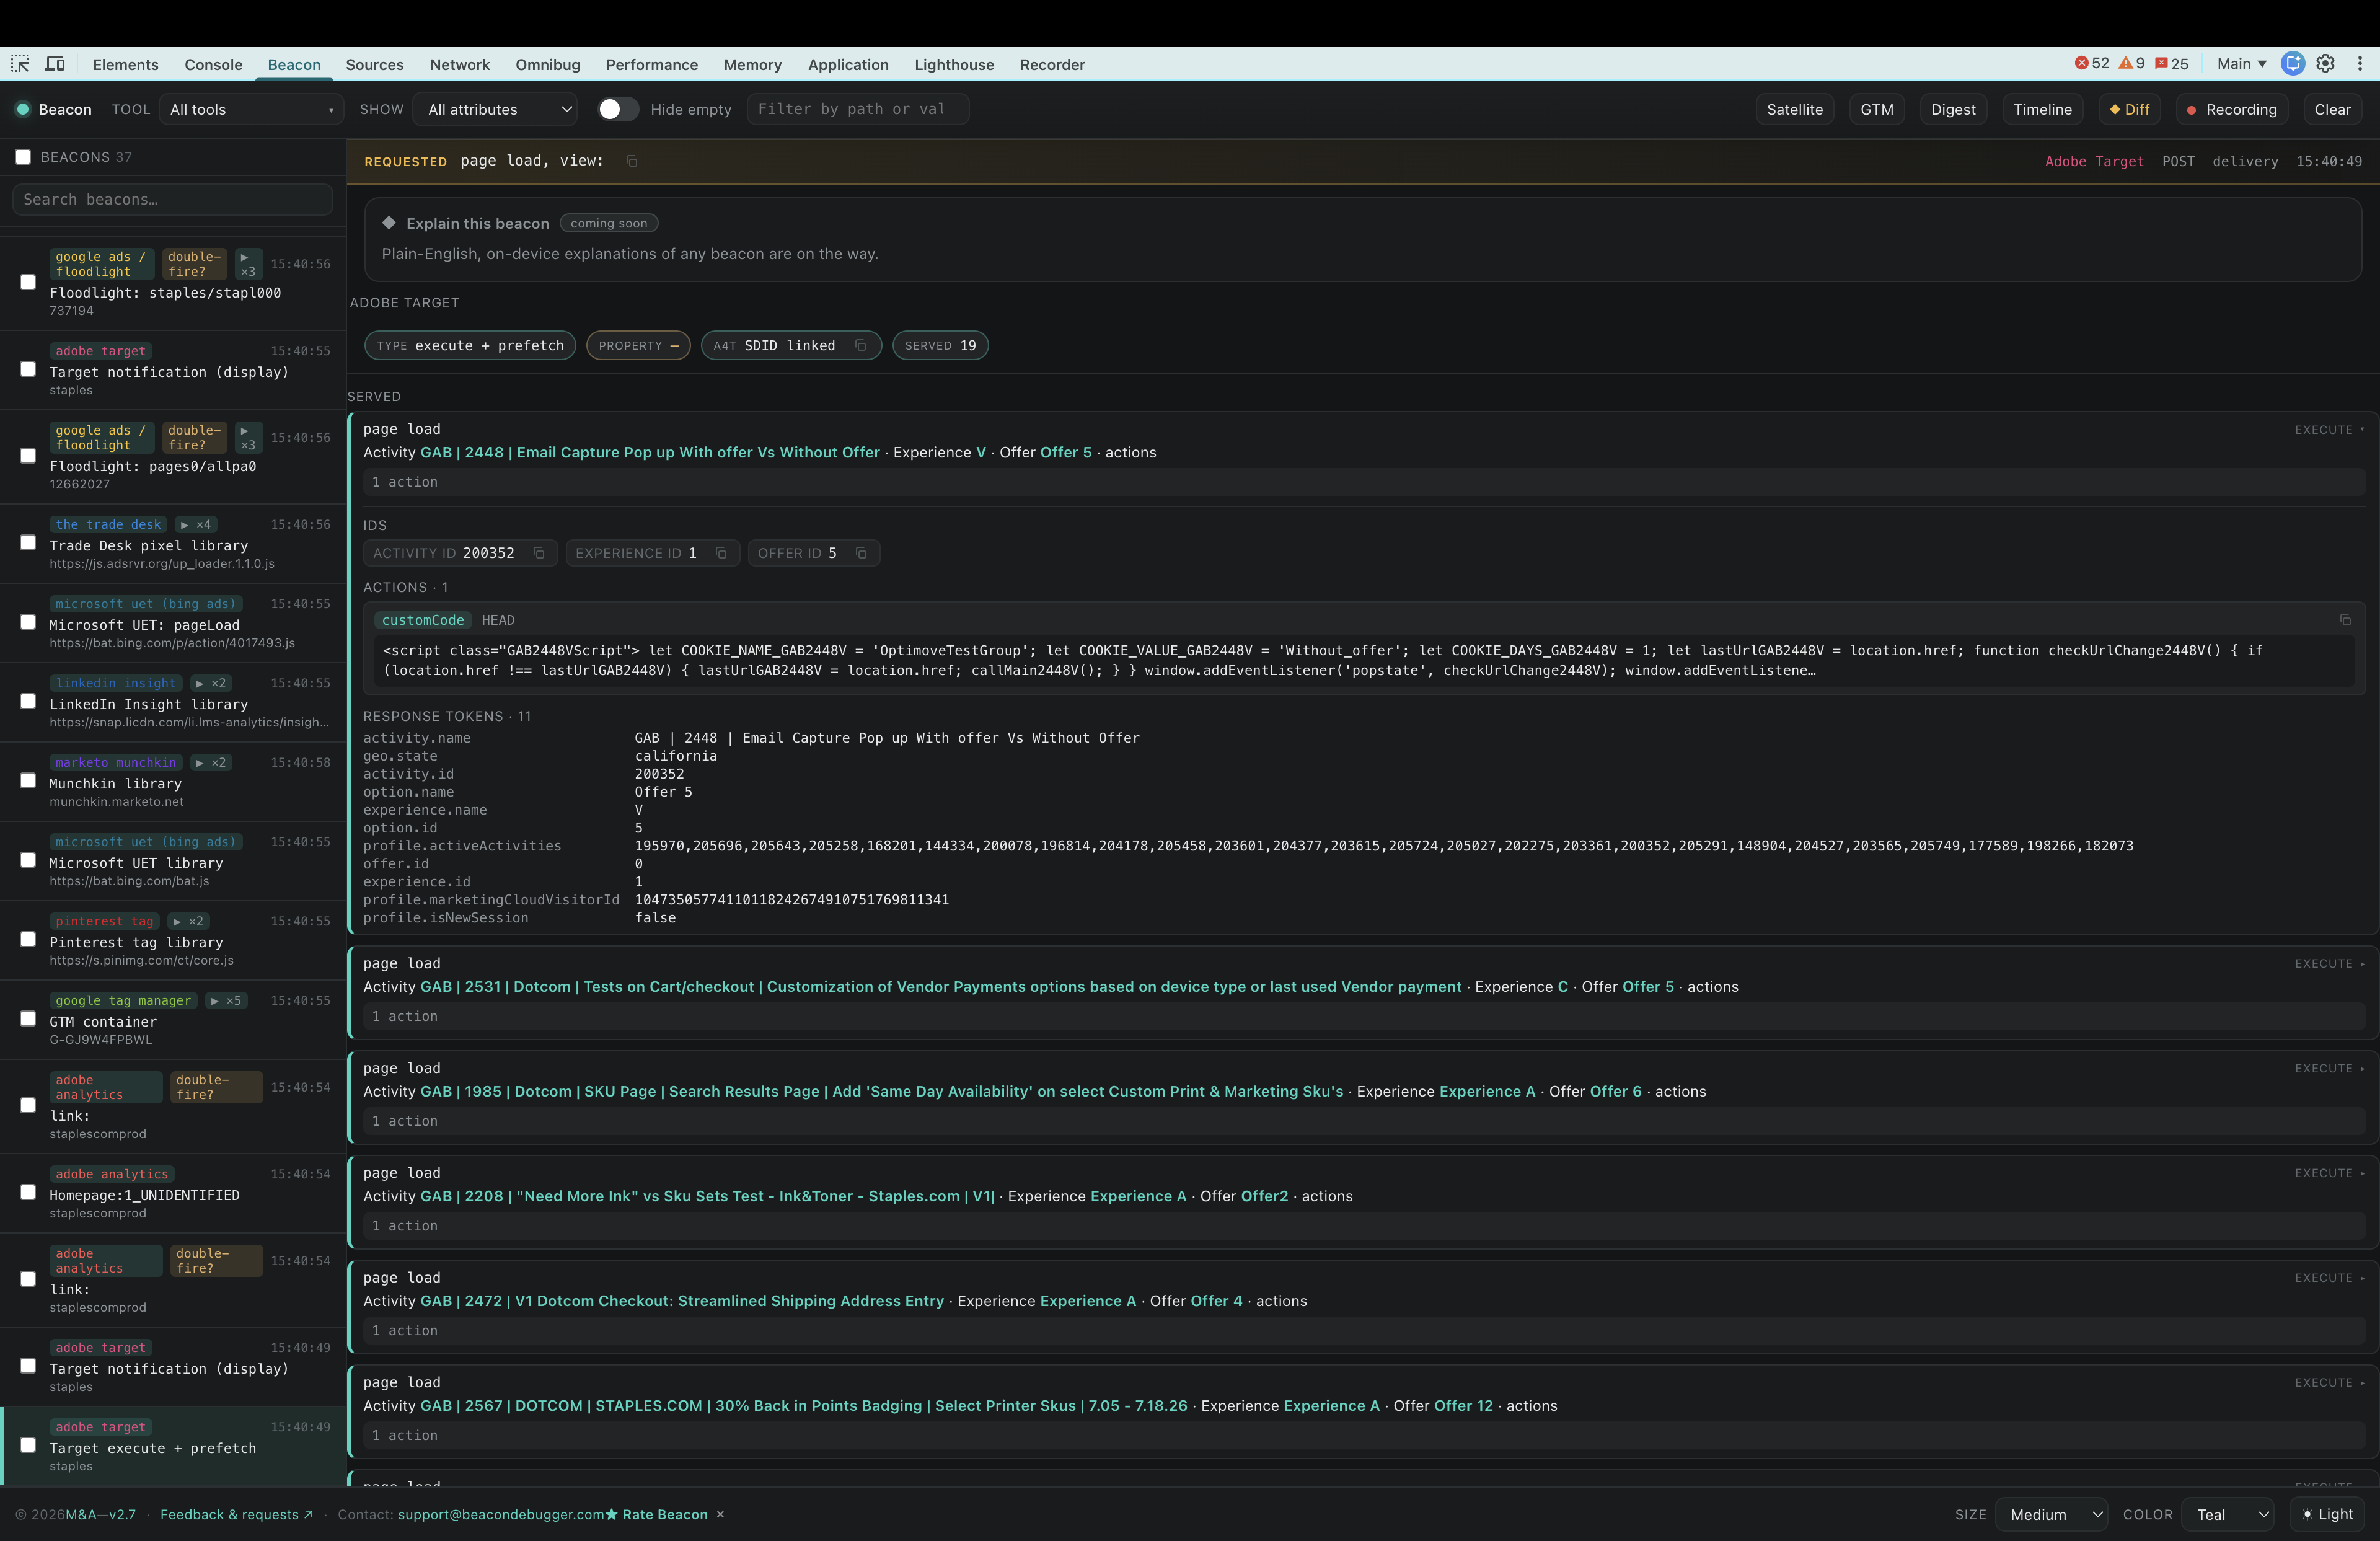The width and height of the screenshot is (2380, 1541).
Task: Open DevTools more options kebab menu
Action: coord(2360,64)
